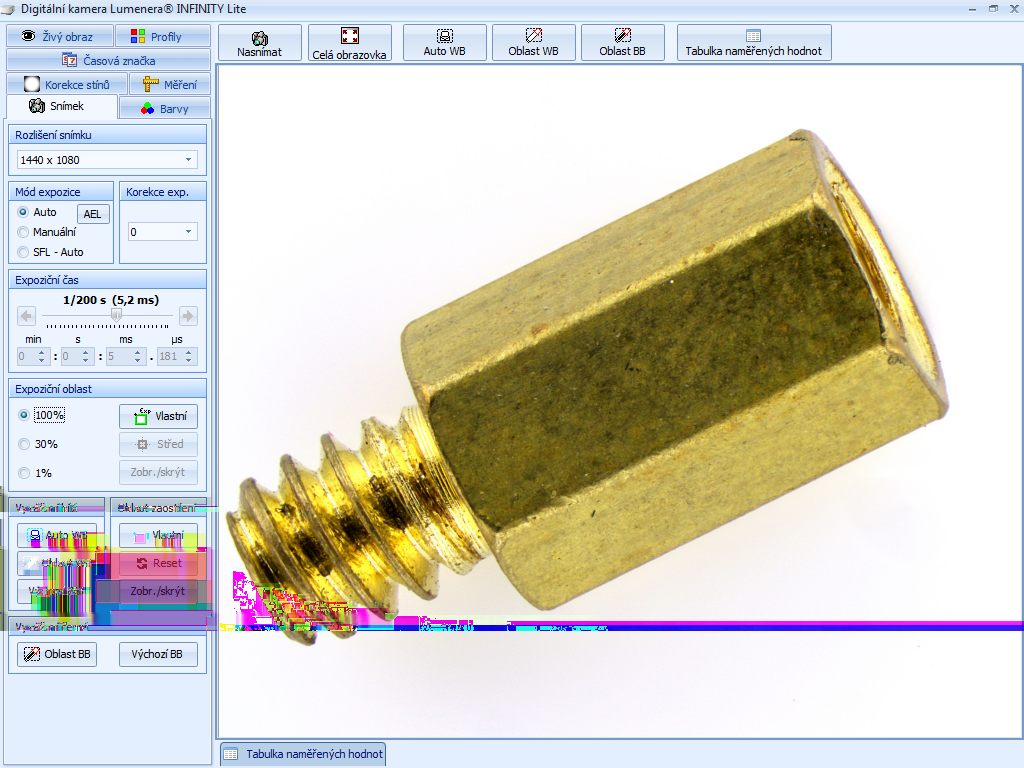Click Vlastní exposure area button
1024x768 pixels.
tap(159, 416)
